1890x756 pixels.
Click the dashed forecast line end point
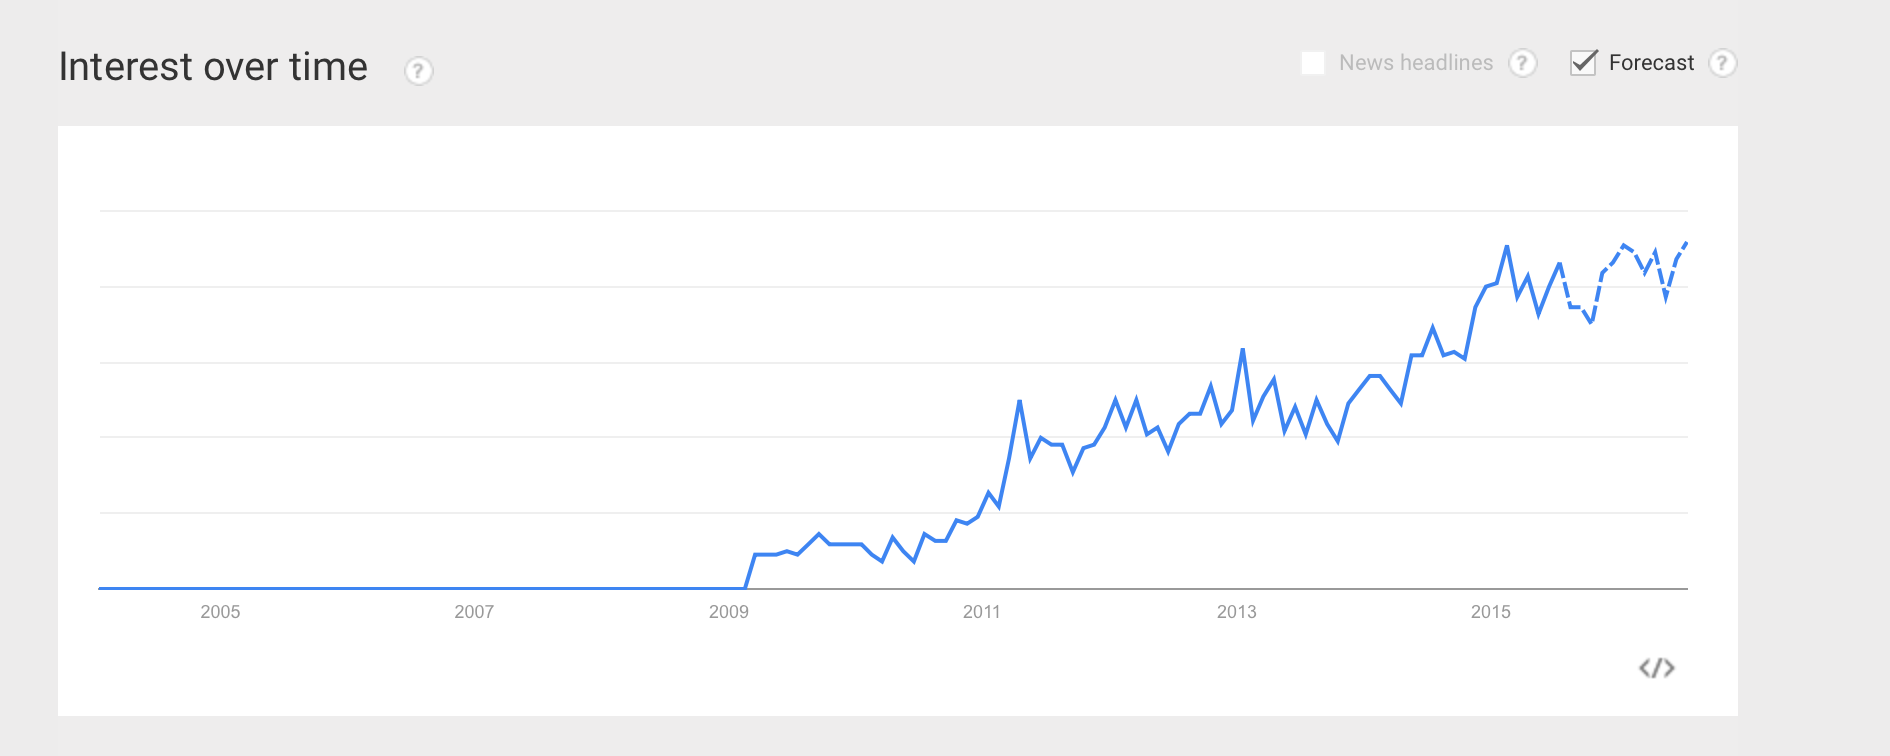tap(1686, 243)
